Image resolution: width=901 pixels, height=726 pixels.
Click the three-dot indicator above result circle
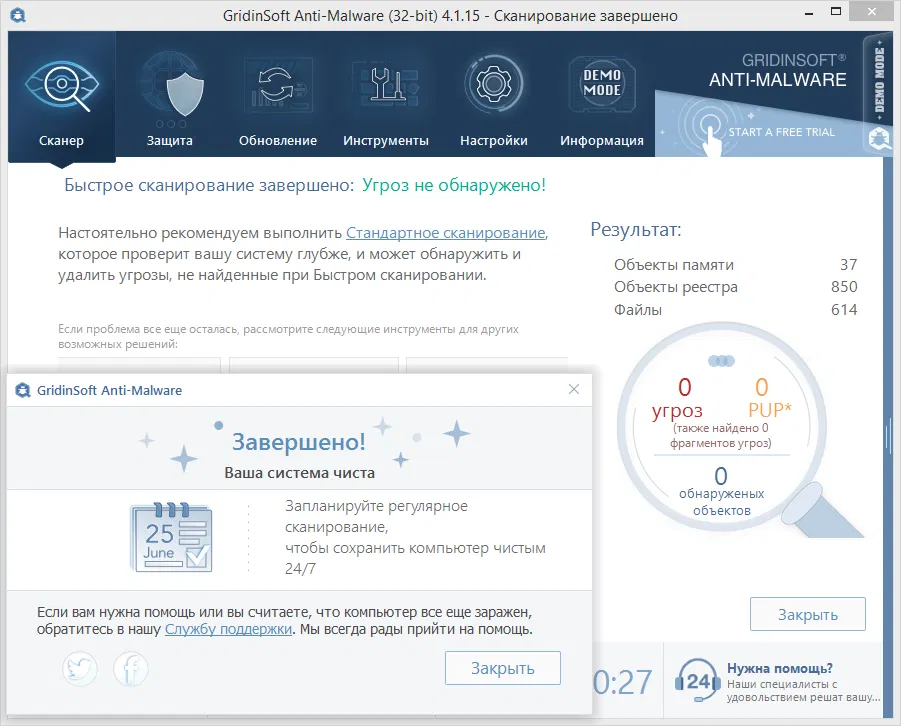pos(721,360)
